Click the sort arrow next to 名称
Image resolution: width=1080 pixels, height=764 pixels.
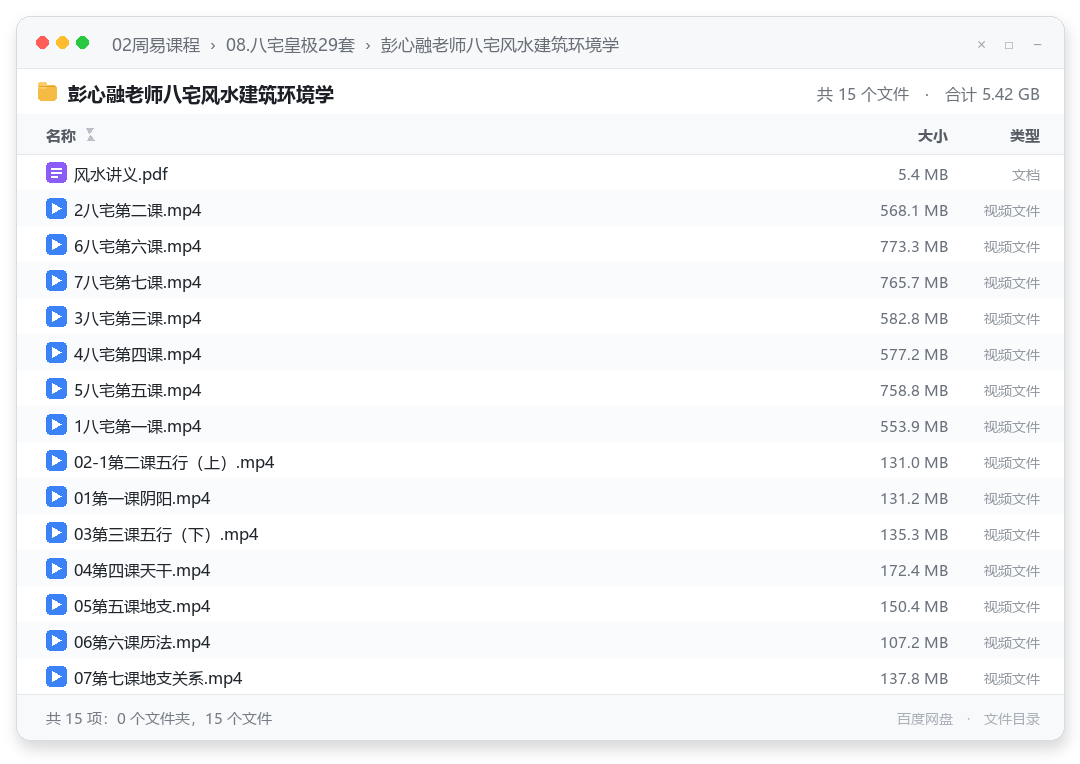pyautogui.click(x=90, y=135)
